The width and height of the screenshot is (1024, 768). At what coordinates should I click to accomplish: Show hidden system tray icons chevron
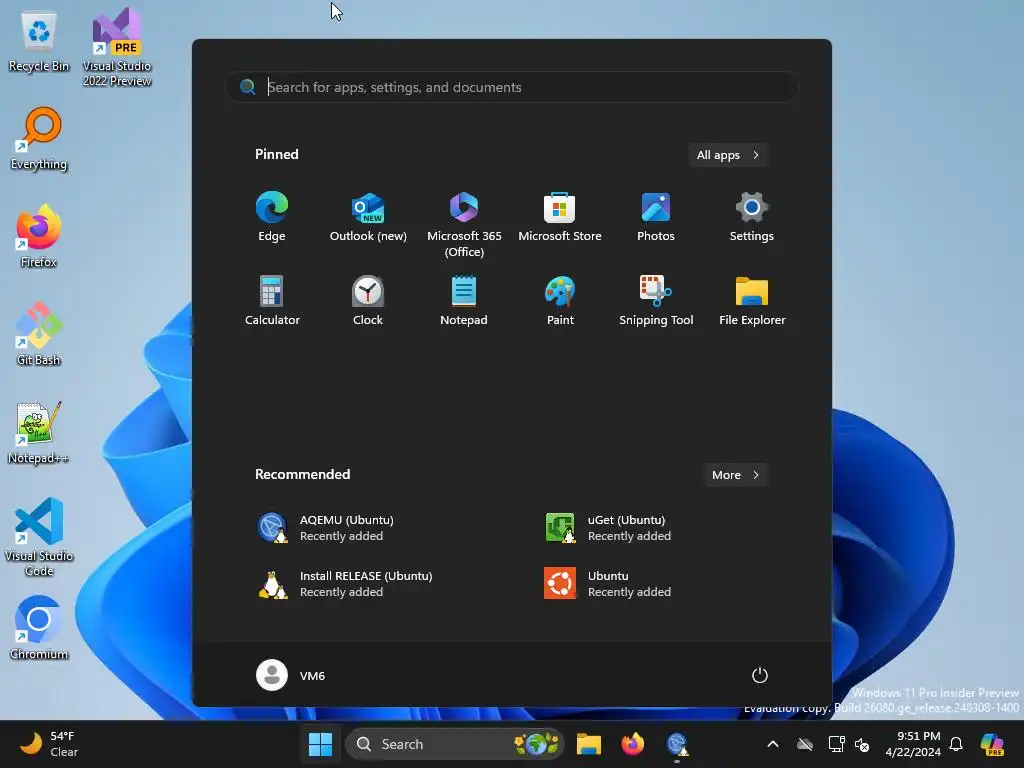click(773, 744)
